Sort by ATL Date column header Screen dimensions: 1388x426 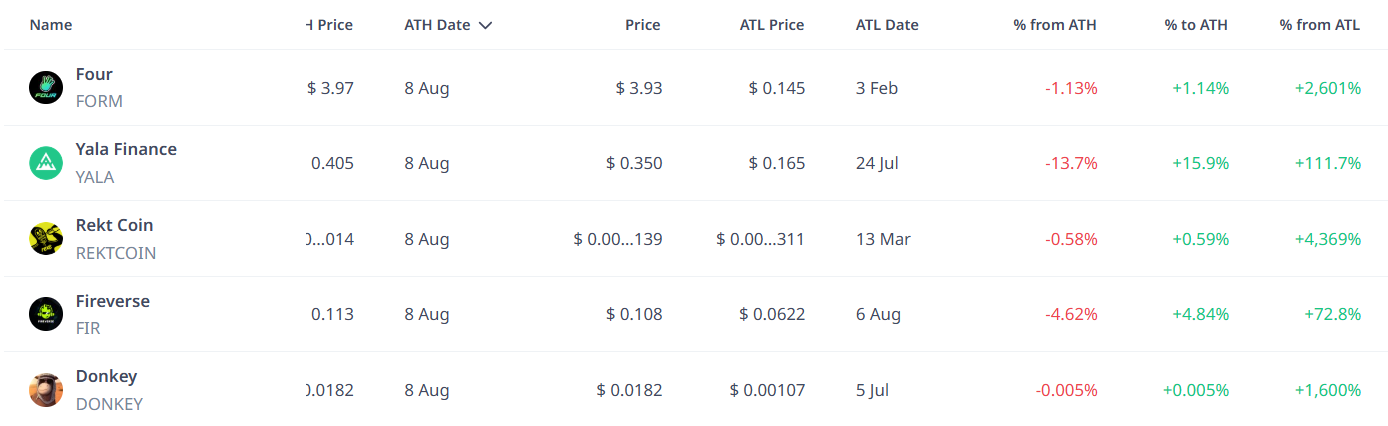[x=887, y=25]
